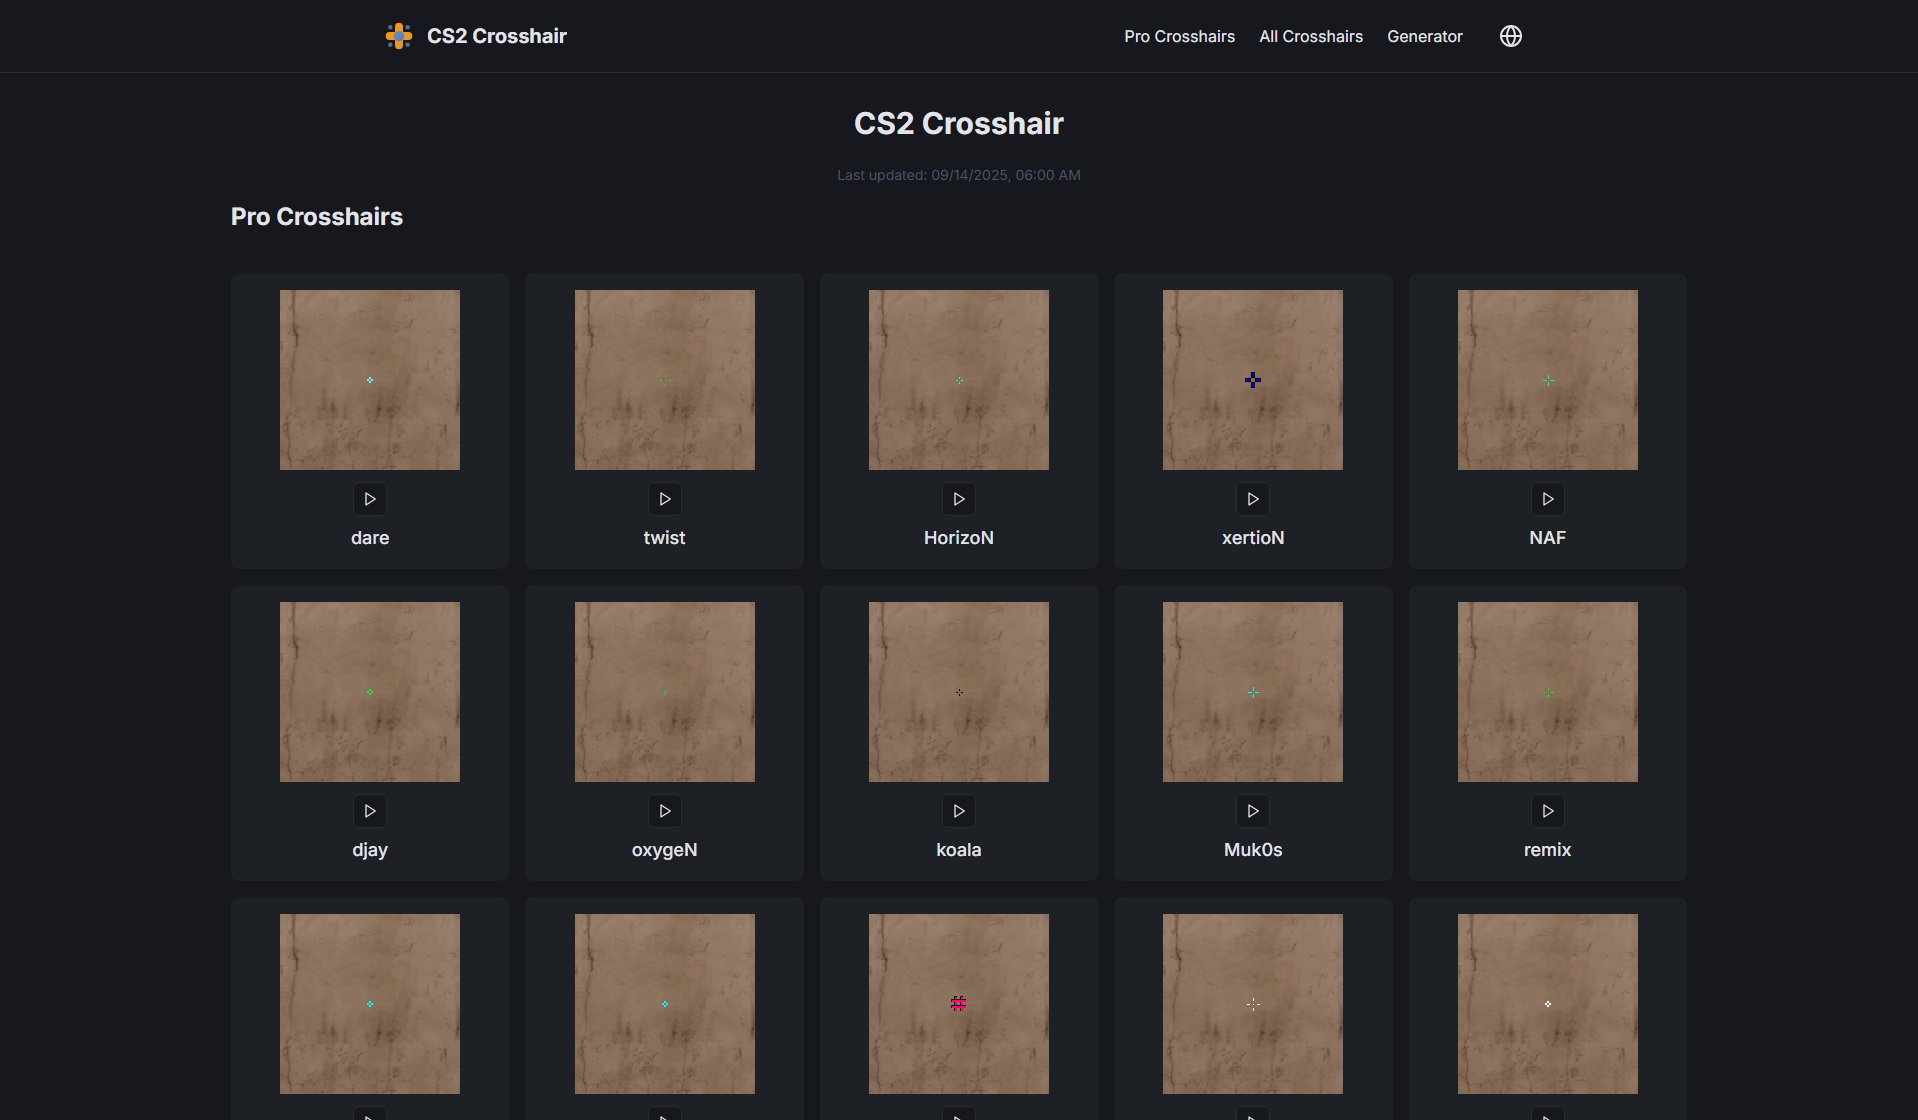Image resolution: width=1918 pixels, height=1120 pixels.
Task: Select the twist player name
Action: click(665, 538)
